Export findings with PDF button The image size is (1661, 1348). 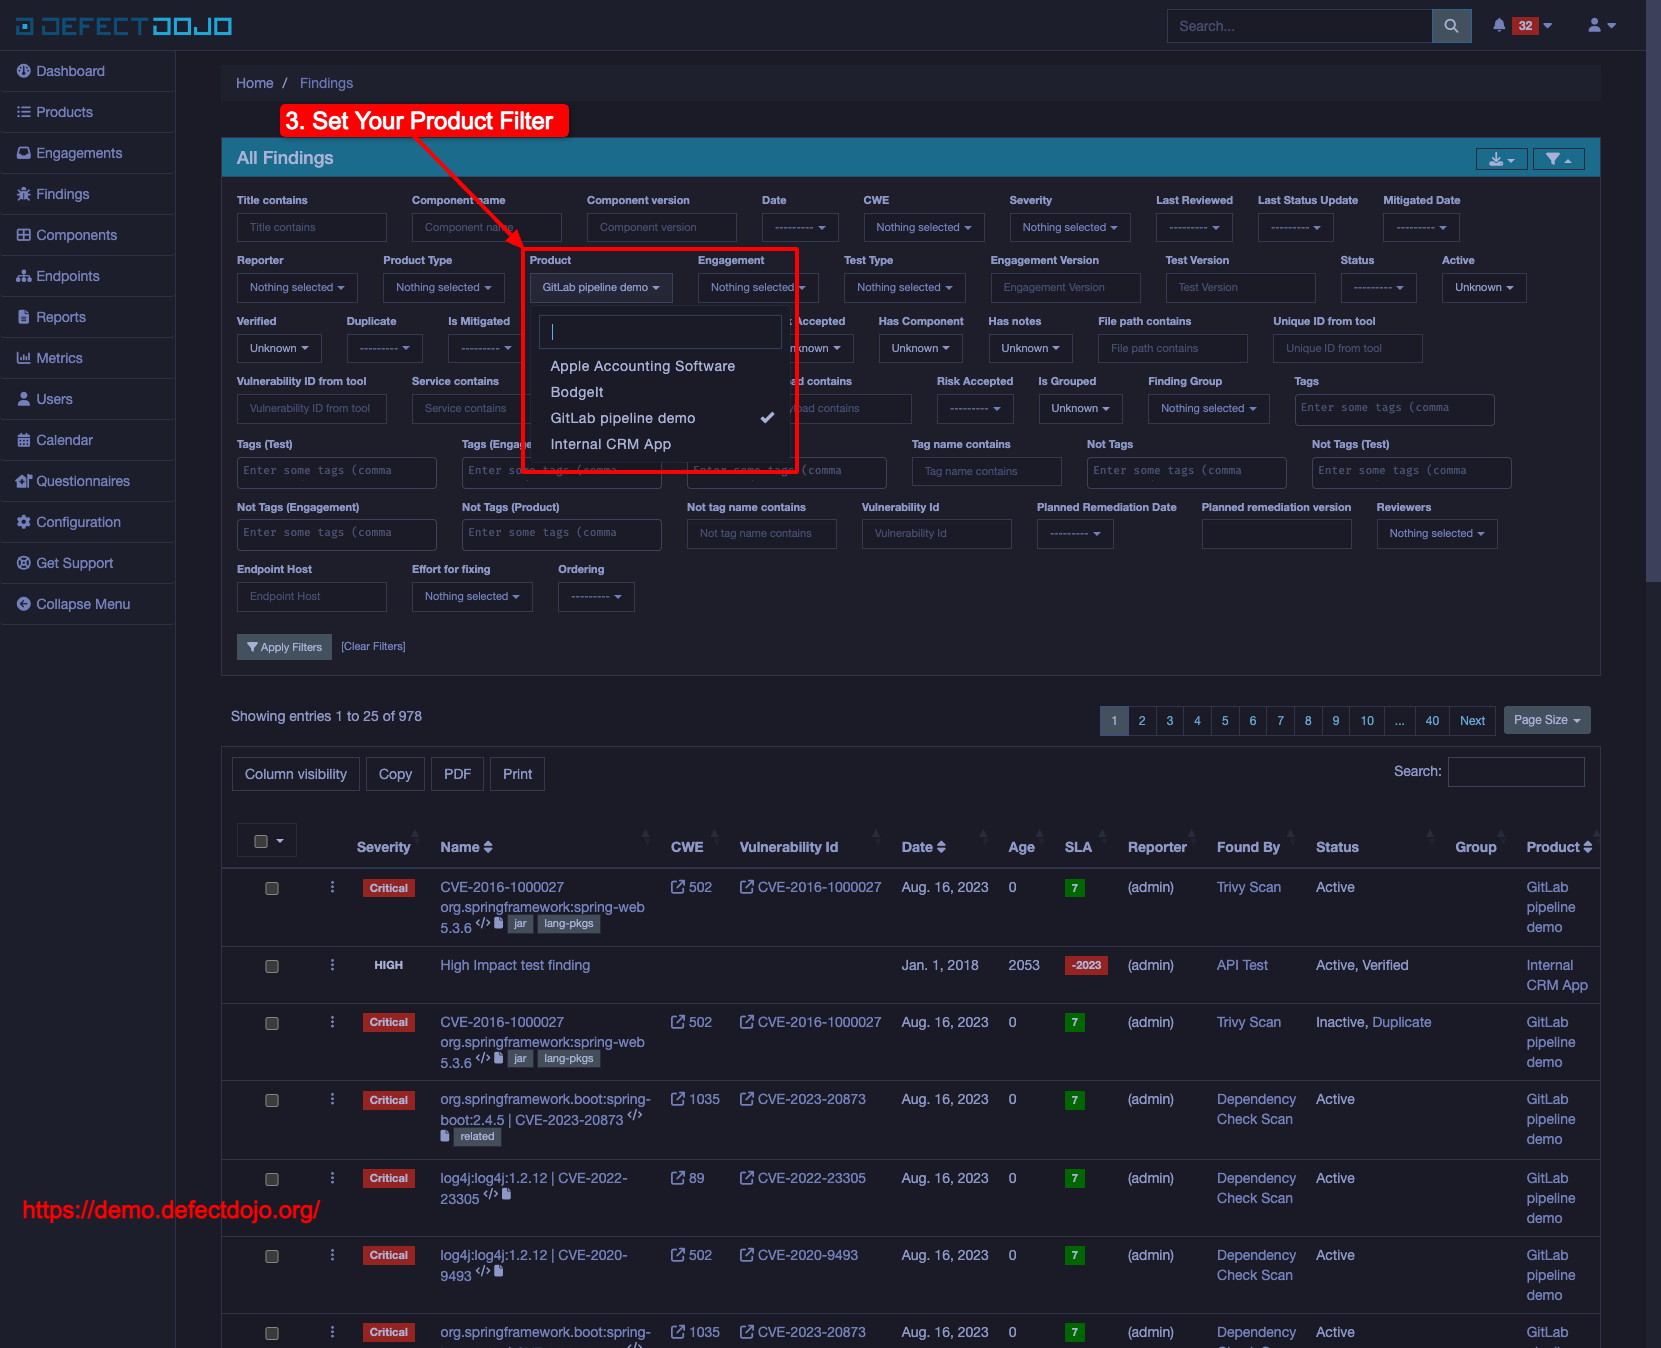pos(457,774)
